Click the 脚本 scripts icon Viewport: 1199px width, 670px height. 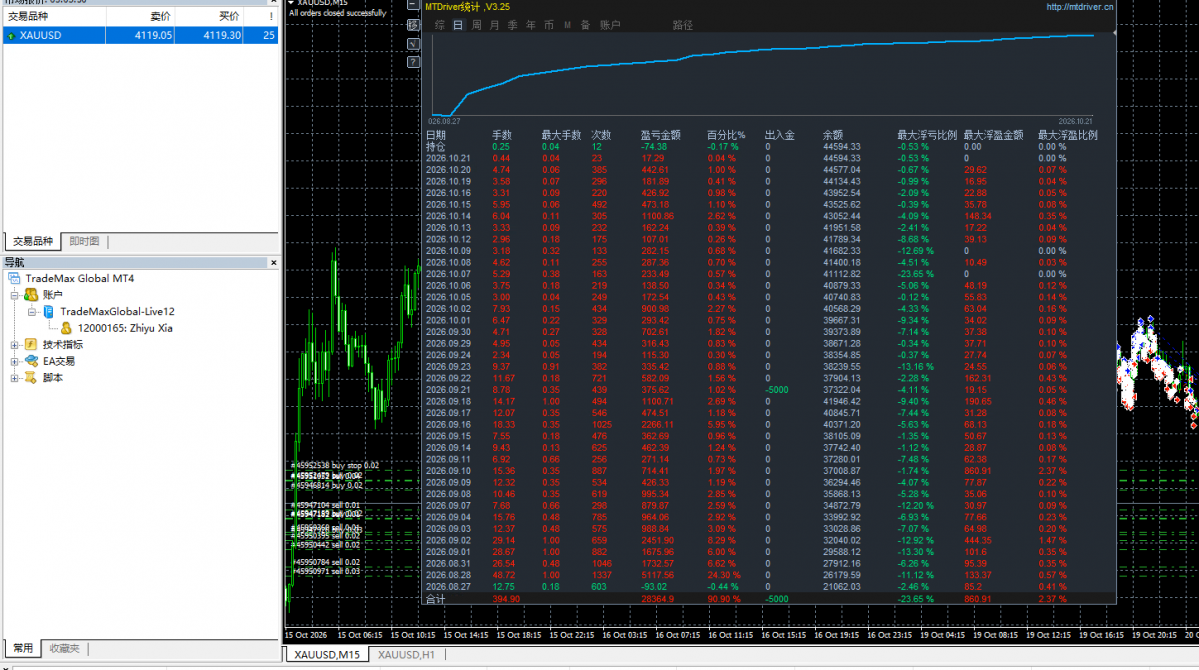click(31, 378)
